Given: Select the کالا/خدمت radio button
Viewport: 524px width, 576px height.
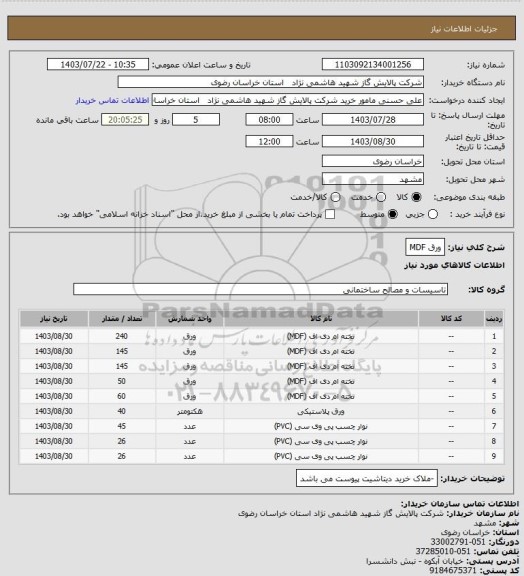Looking at the screenshot, I should click(335, 197).
